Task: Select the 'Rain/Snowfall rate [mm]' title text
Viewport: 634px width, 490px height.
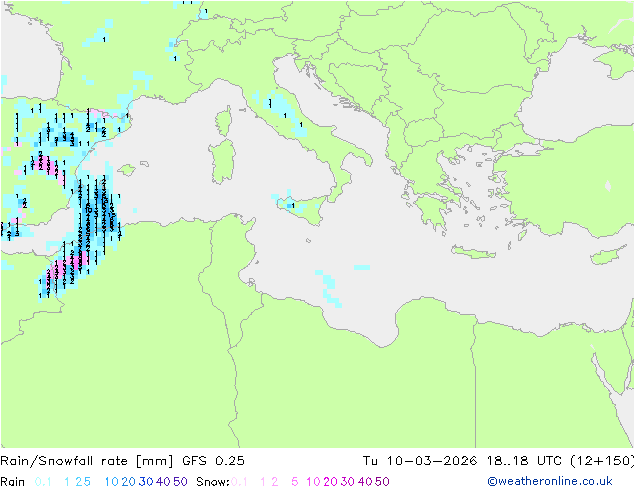Action: click(x=87, y=461)
